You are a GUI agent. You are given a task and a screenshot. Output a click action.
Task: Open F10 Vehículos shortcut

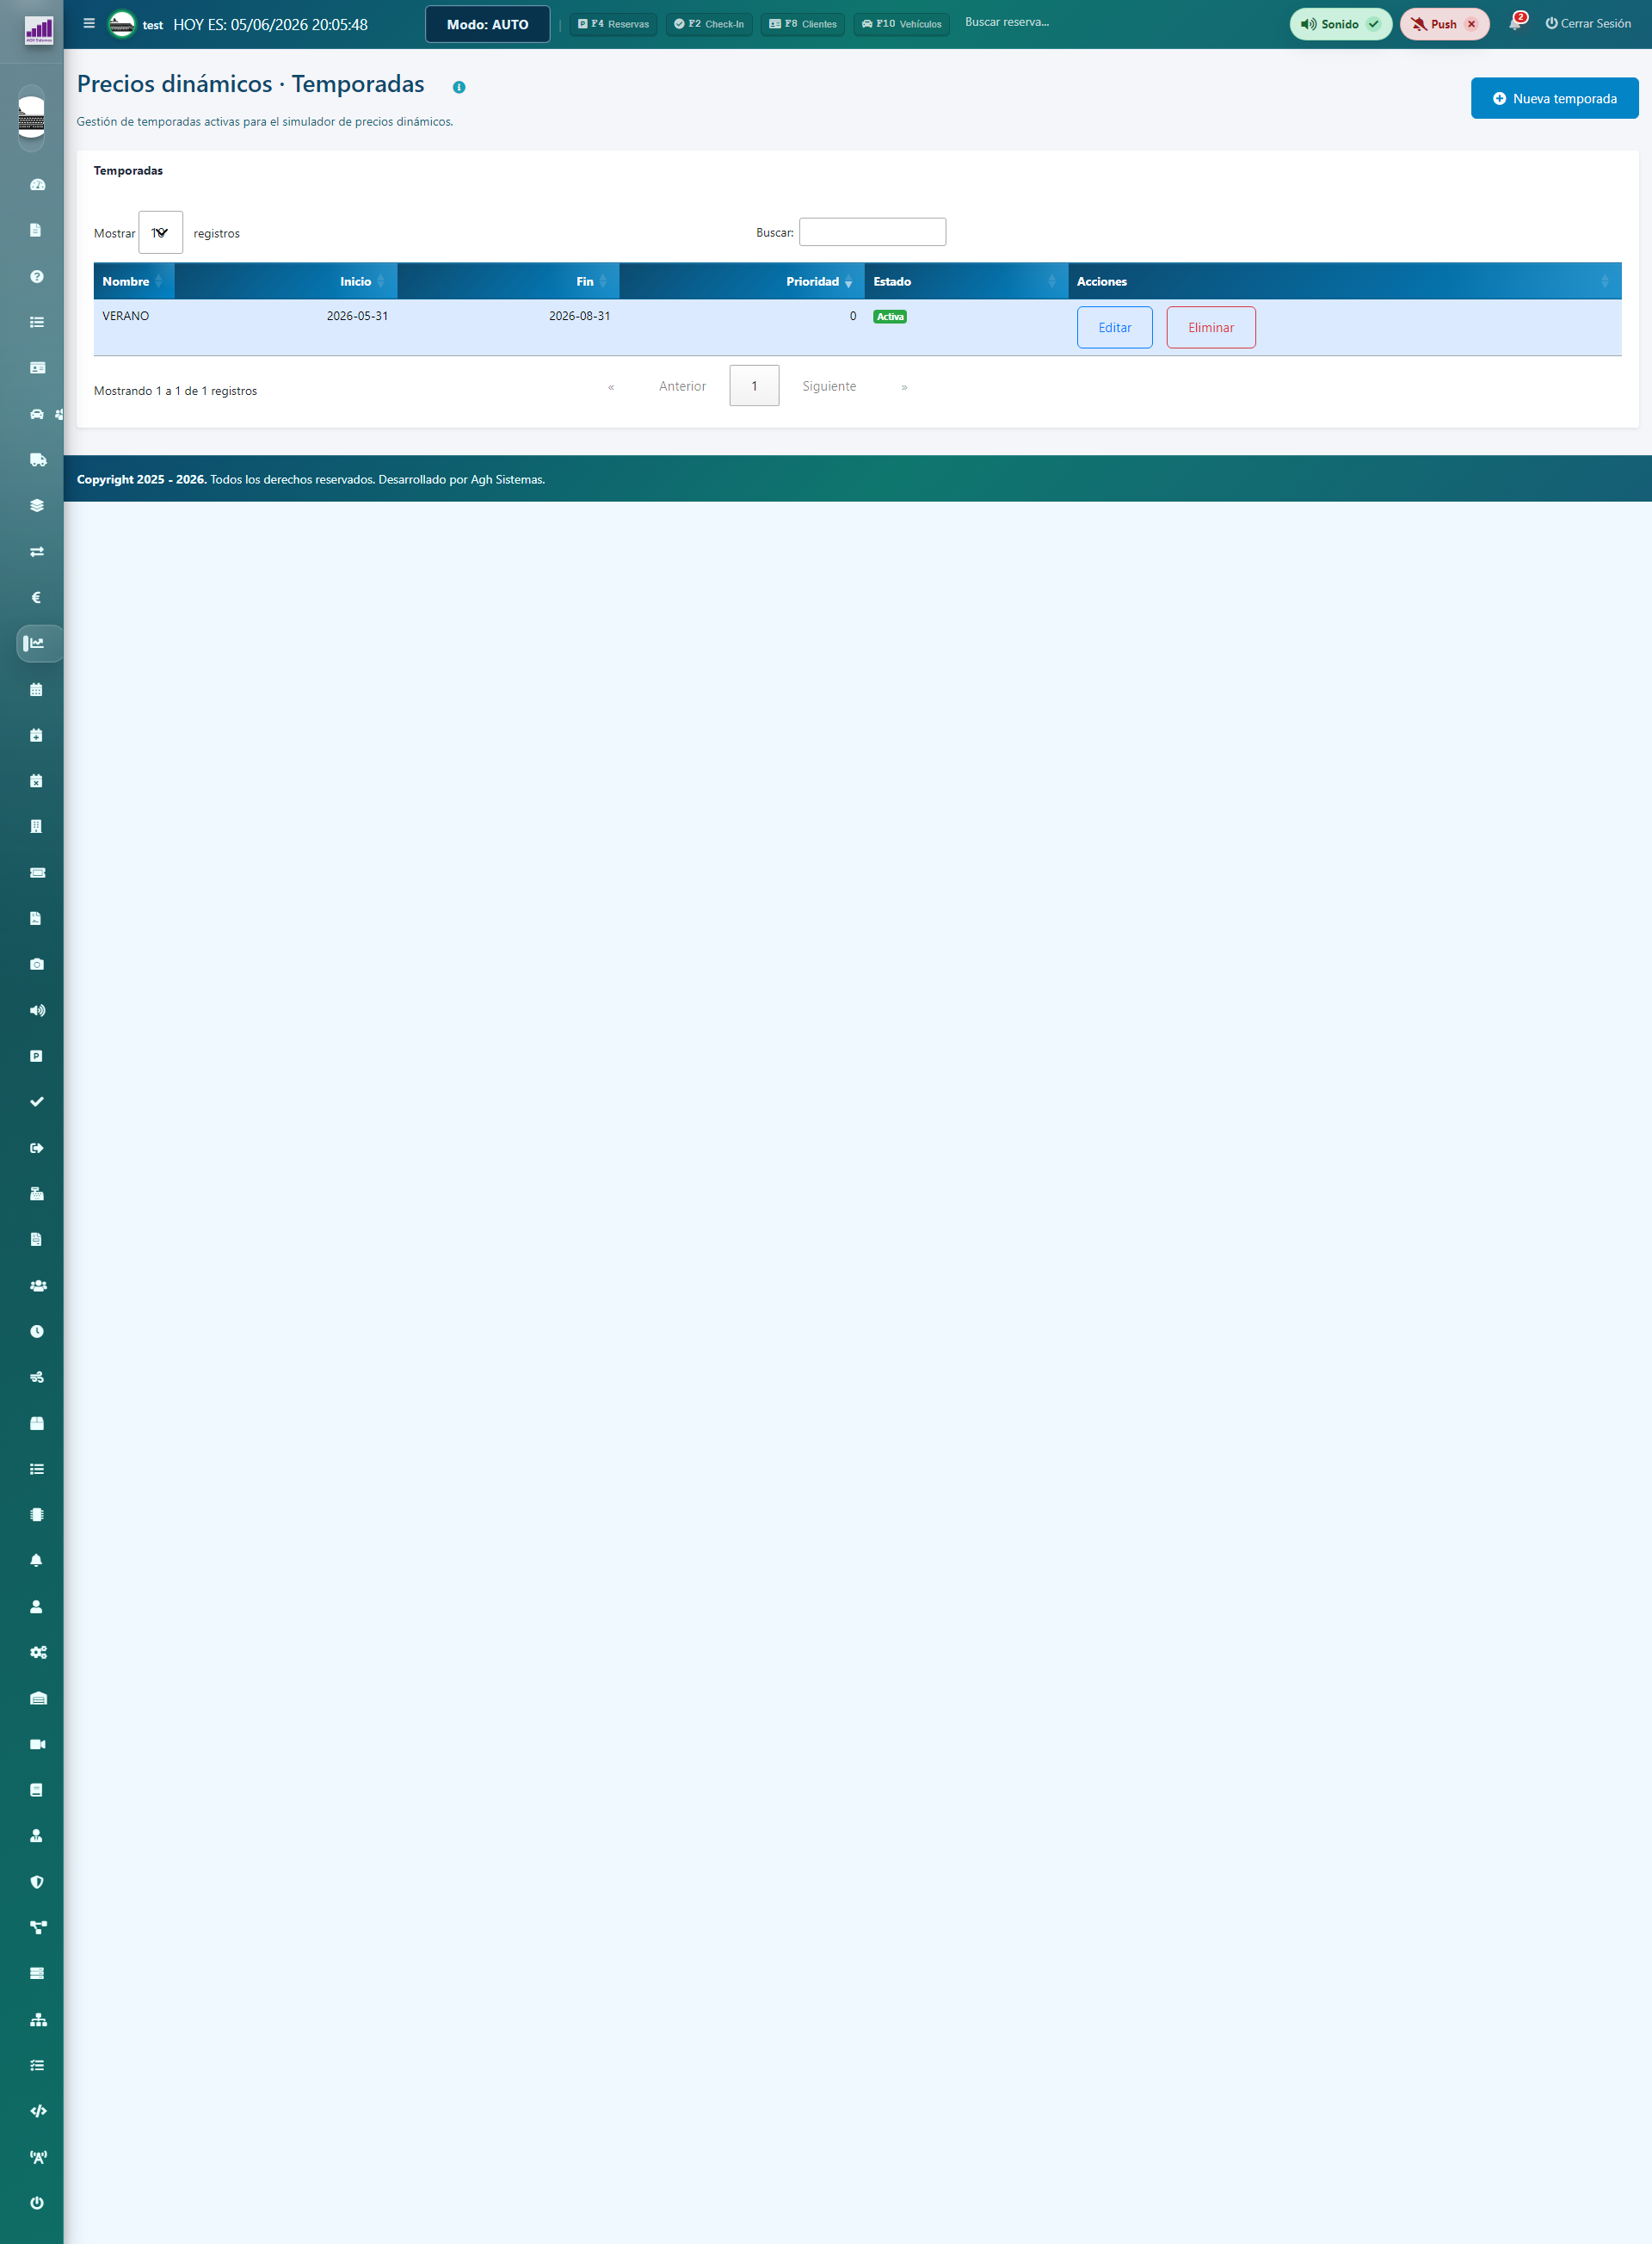pyautogui.click(x=901, y=24)
